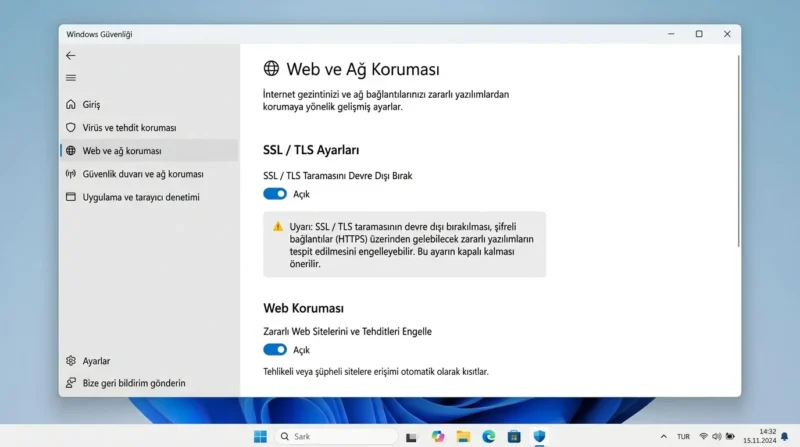The width and height of the screenshot is (800, 447).
Task: Click window icon beside Uygulama ve tarayıcı
Action: click(x=70, y=197)
